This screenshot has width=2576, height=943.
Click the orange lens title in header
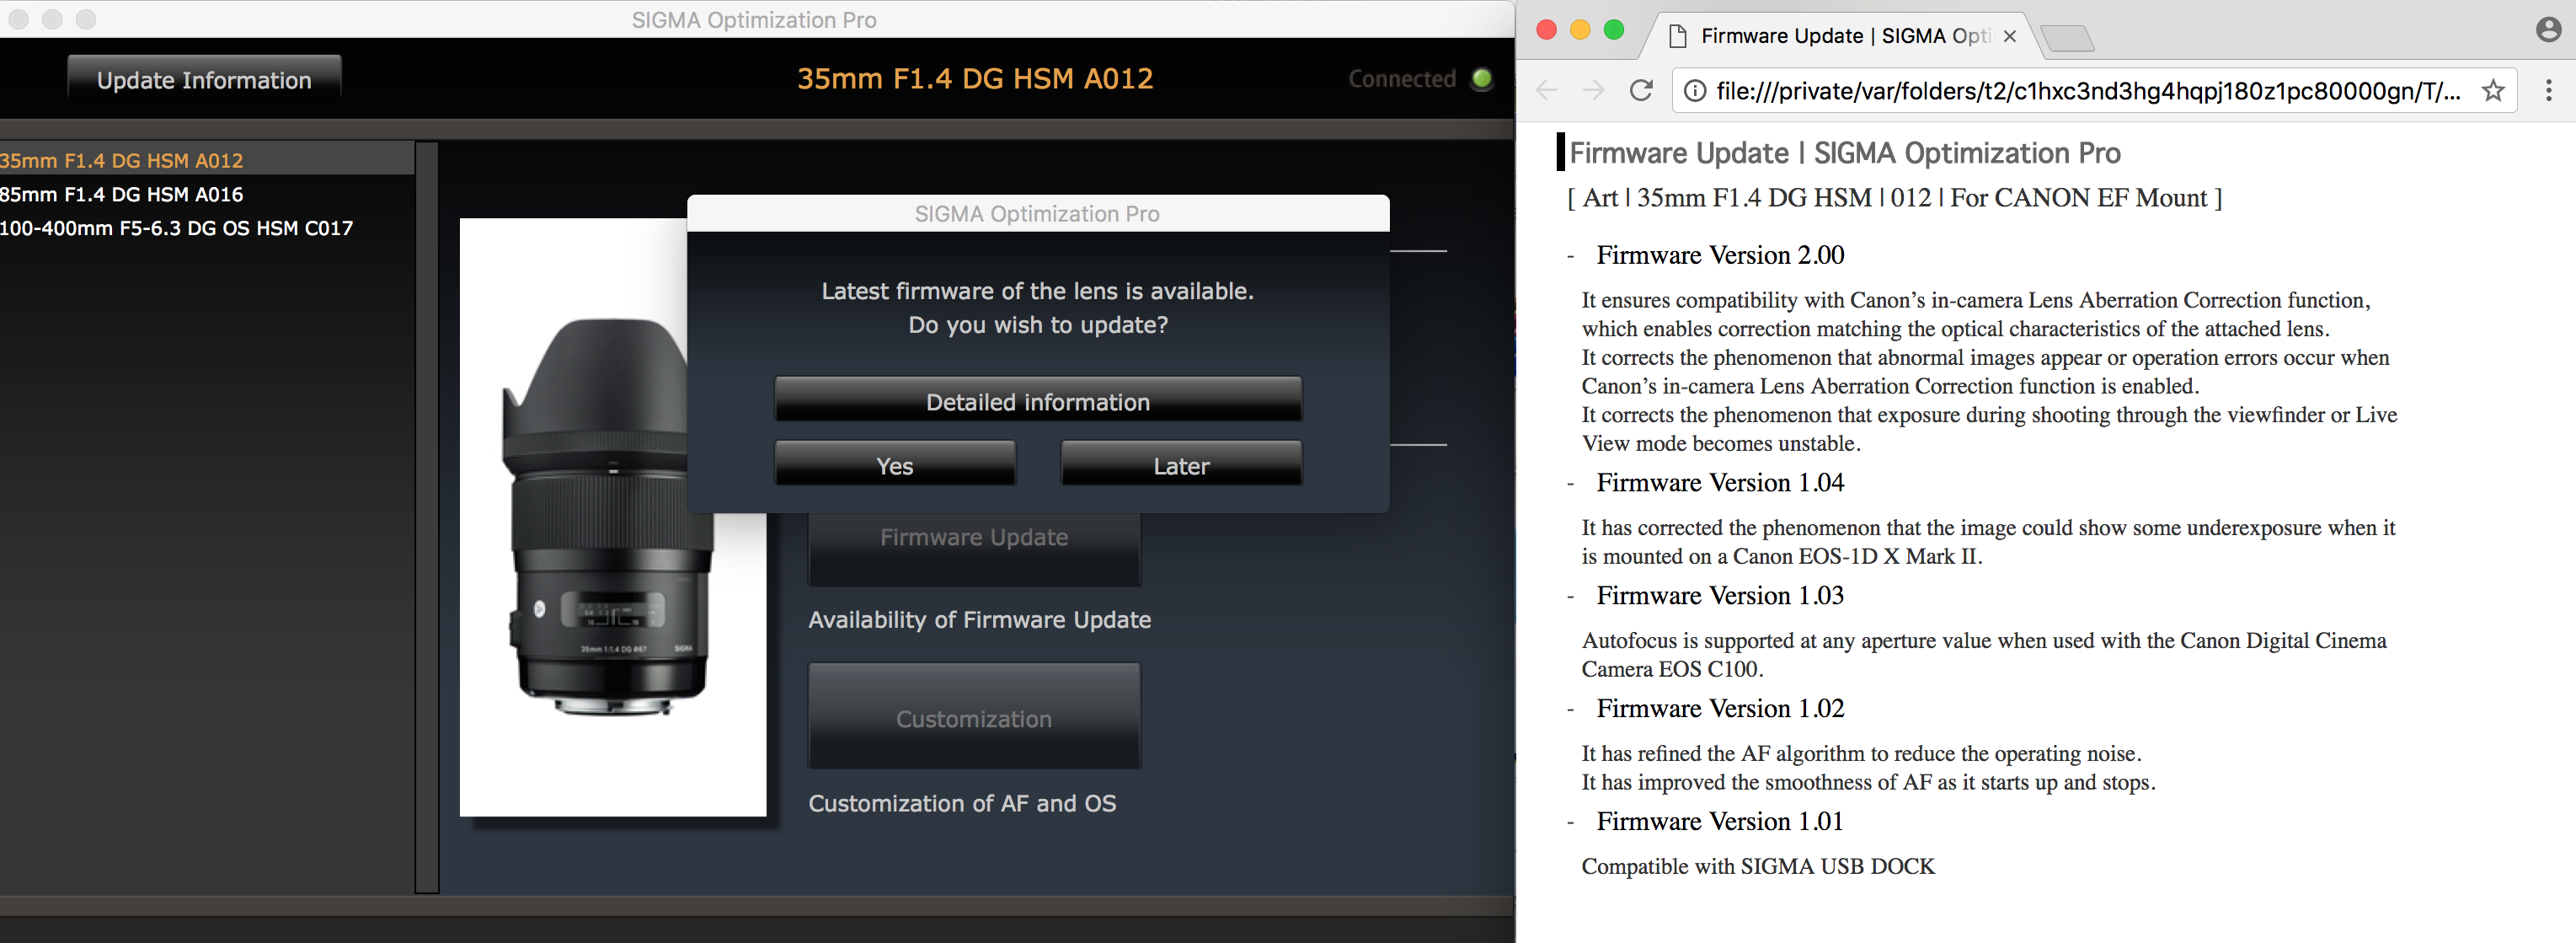(975, 78)
